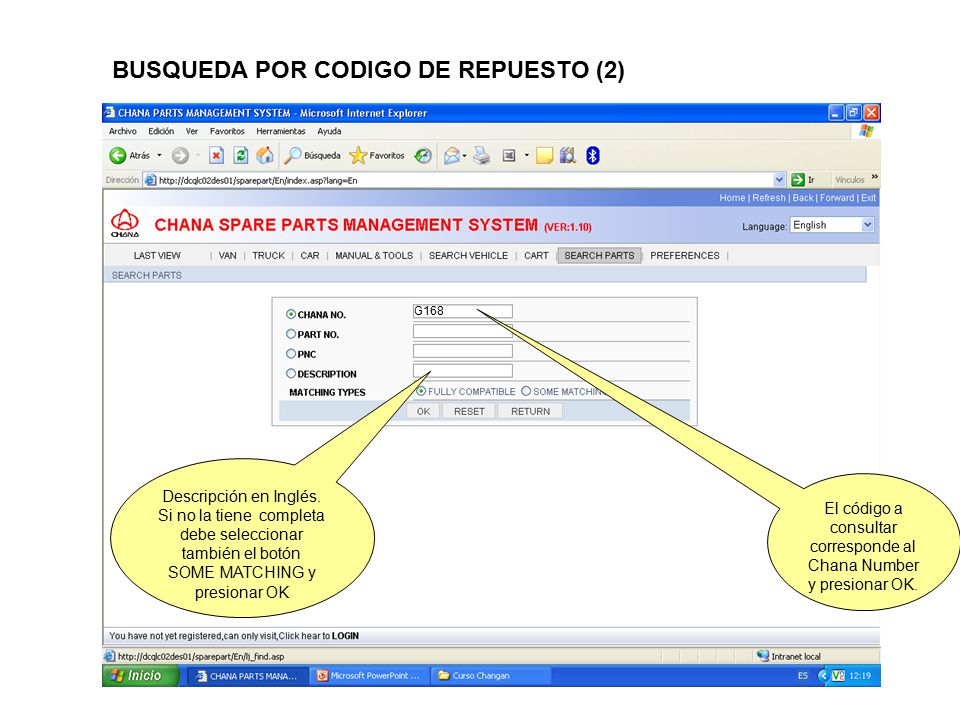Image resolution: width=960 pixels, height=720 pixels.
Task: Click the RESET button
Action: click(x=469, y=411)
